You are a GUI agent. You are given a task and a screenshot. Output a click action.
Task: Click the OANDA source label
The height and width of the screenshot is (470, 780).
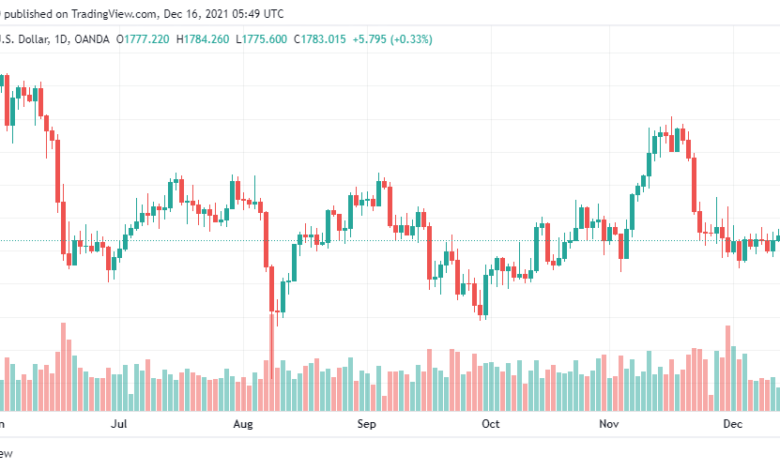pyautogui.click(x=92, y=39)
